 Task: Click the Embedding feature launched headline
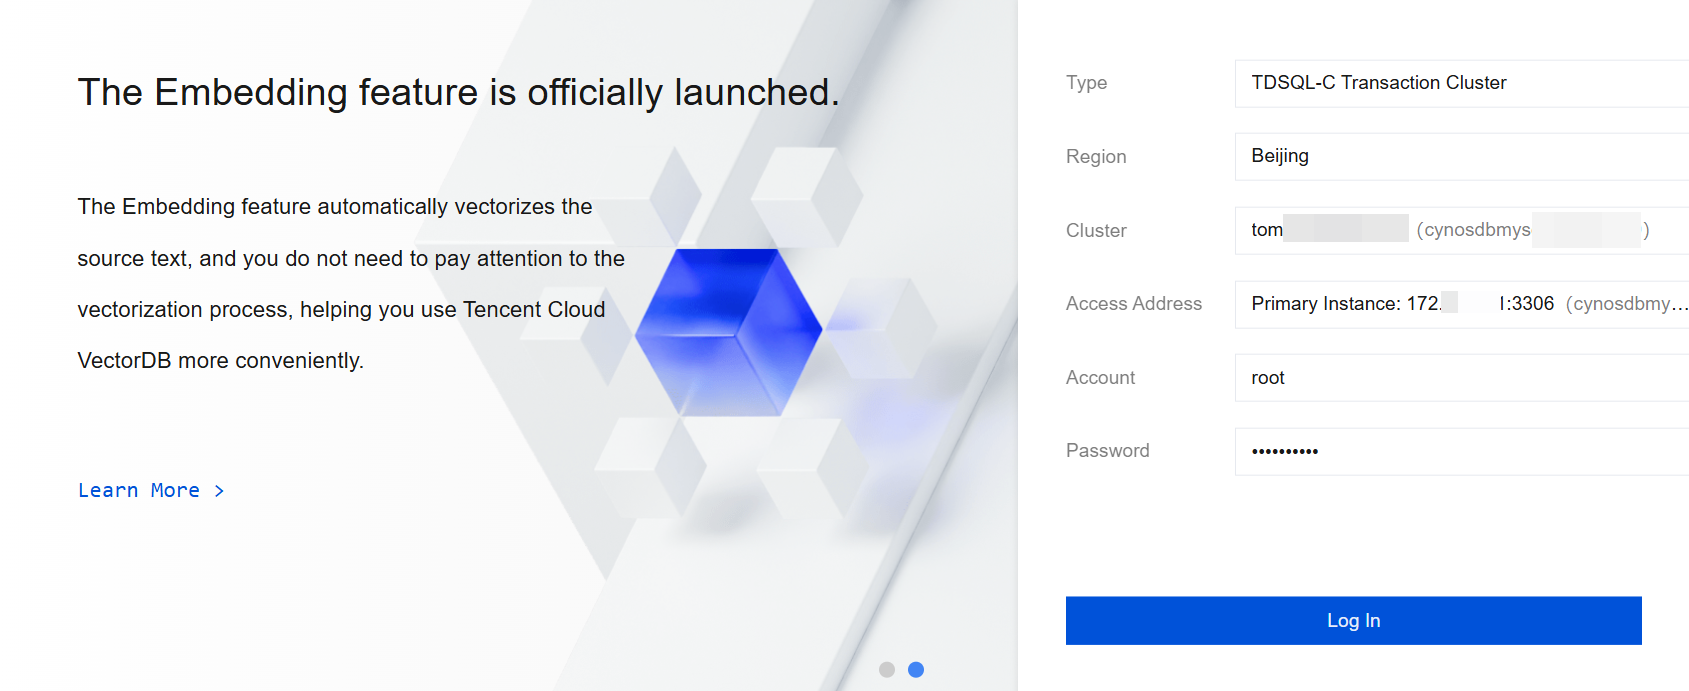tap(458, 92)
